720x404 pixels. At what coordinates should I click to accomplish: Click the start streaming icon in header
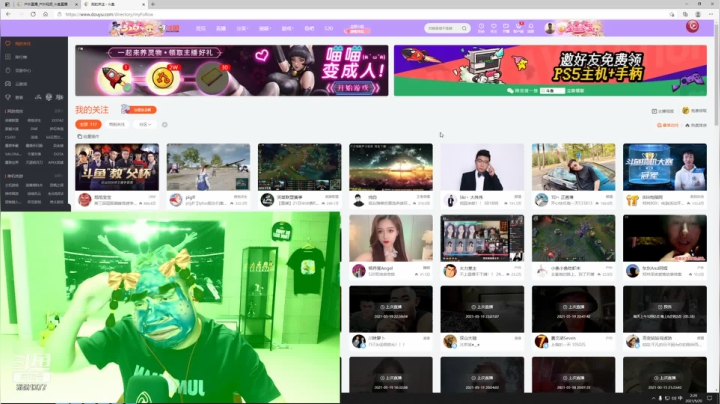[x=506, y=28]
